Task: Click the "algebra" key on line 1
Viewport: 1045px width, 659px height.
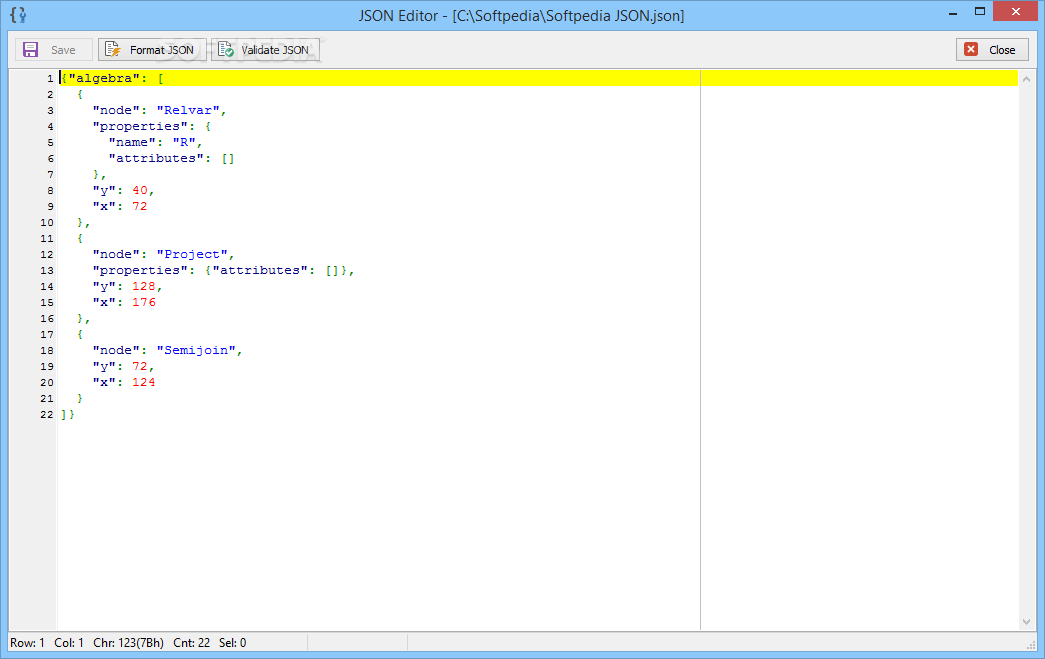Action: pos(104,79)
